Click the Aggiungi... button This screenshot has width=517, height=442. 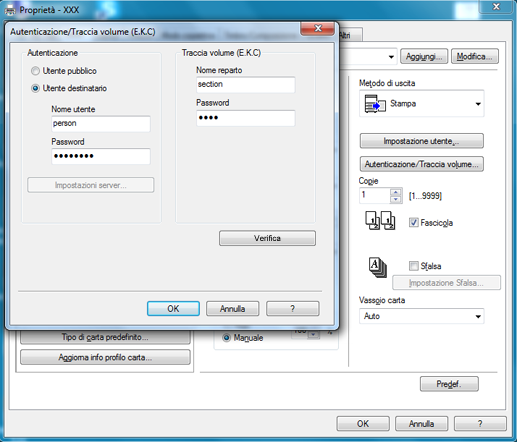(x=424, y=56)
